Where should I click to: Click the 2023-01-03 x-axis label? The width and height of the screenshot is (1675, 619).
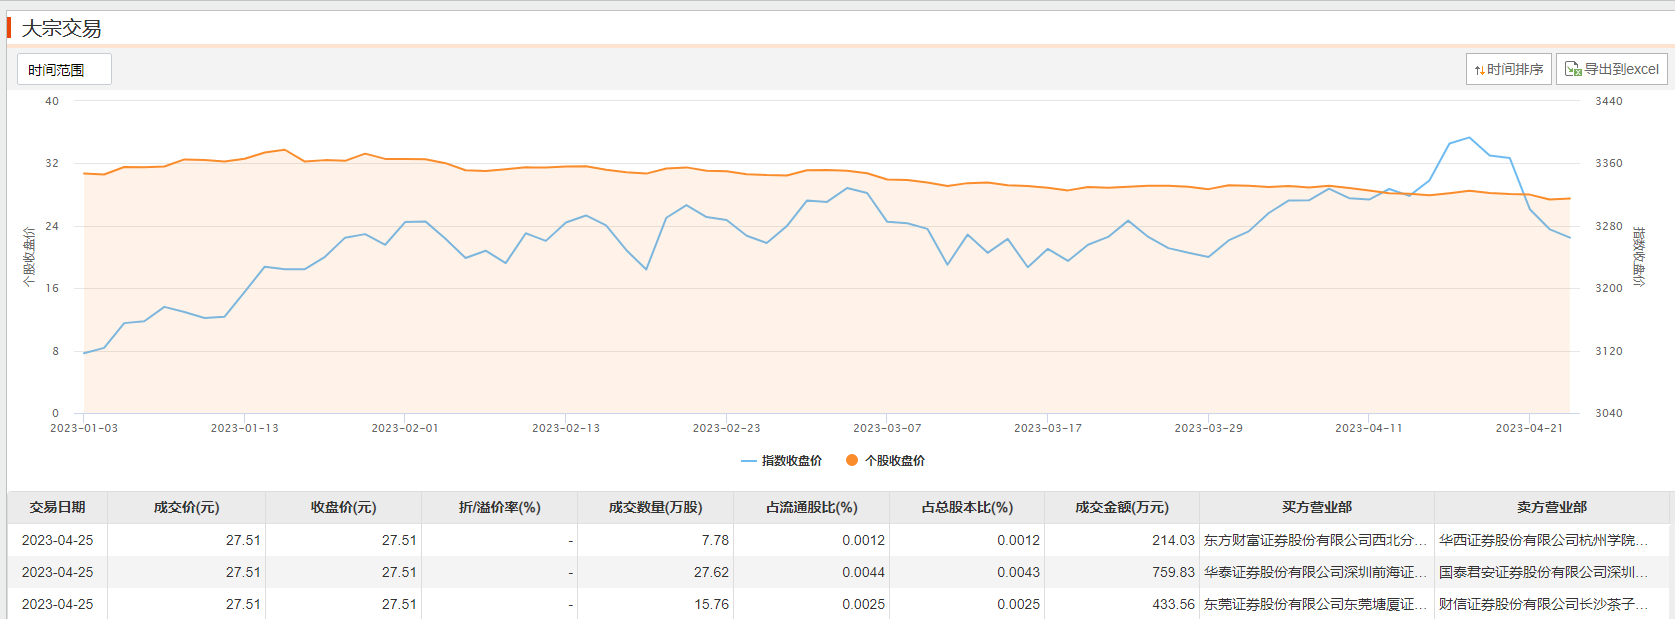tap(84, 428)
